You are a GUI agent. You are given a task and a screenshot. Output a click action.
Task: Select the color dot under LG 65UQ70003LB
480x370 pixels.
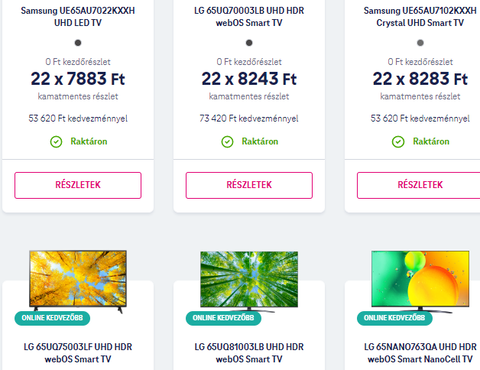point(249,43)
